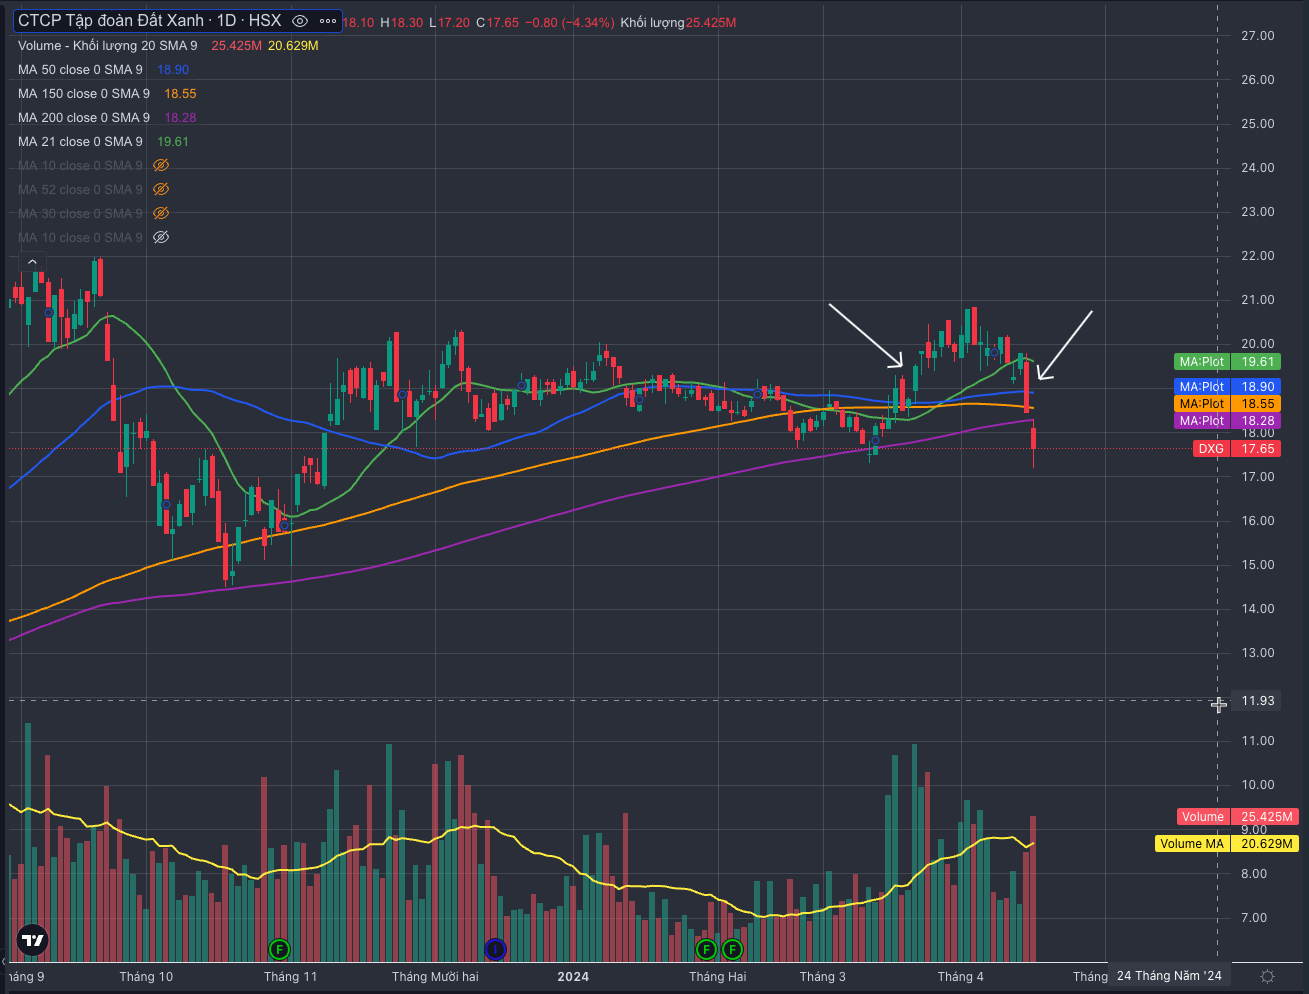Click the Tháng 3 time axis label
Viewport: 1309px width, 994px height.
click(822, 977)
